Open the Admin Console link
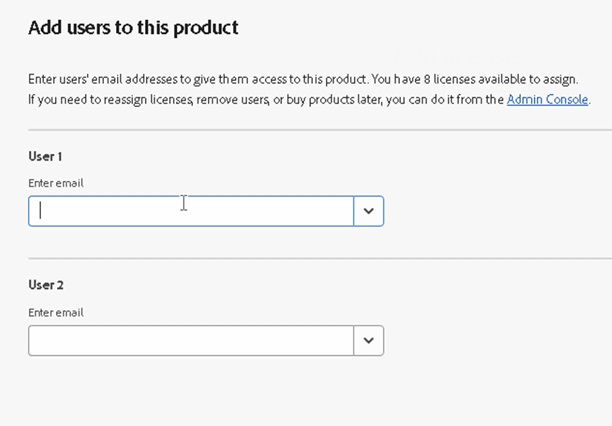The height and width of the screenshot is (426, 612). pos(547,100)
